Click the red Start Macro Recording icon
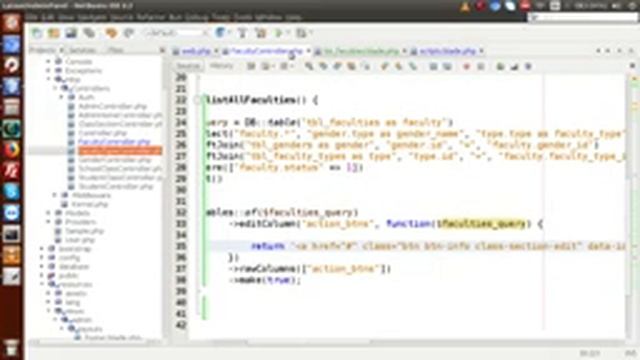This screenshot has height=360, width=640. [467, 66]
